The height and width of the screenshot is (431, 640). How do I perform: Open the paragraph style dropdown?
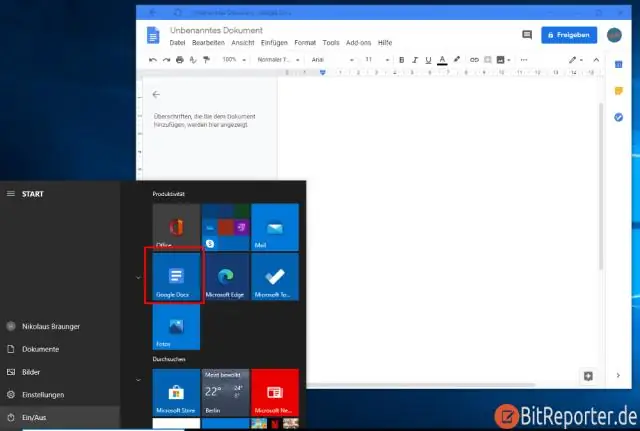pyautogui.click(x=278, y=60)
